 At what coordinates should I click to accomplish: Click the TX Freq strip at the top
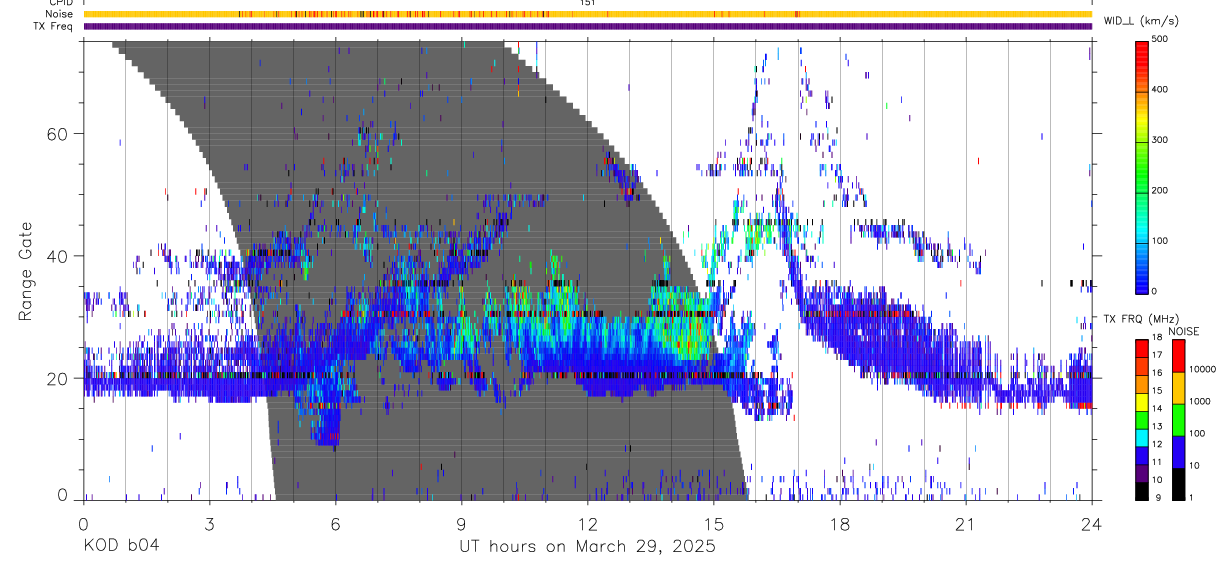point(587,26)
